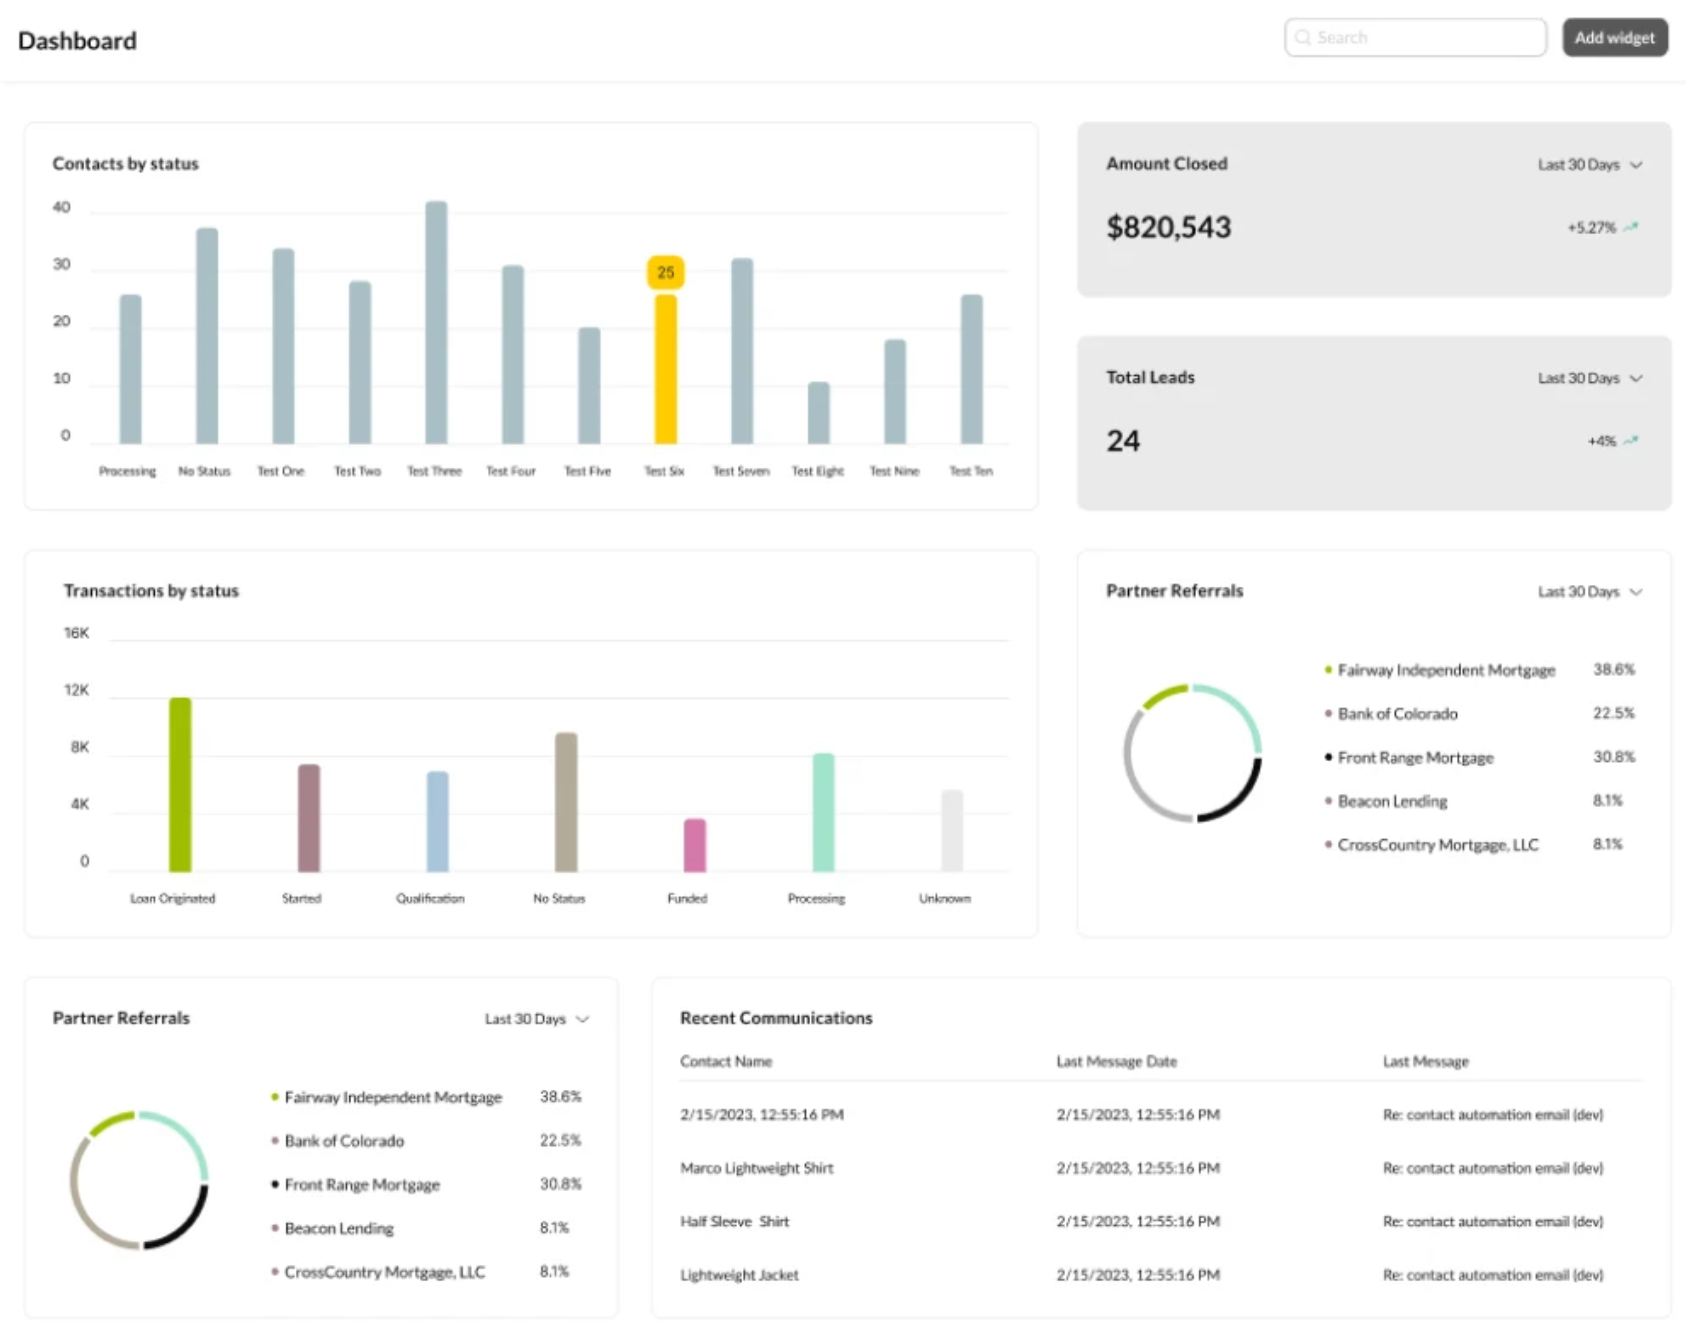This screenshot has height=1336, width=1686.
Task: Open Amount Closed Last 30 Days dropdown
Action: click(x=1590, y=165)
